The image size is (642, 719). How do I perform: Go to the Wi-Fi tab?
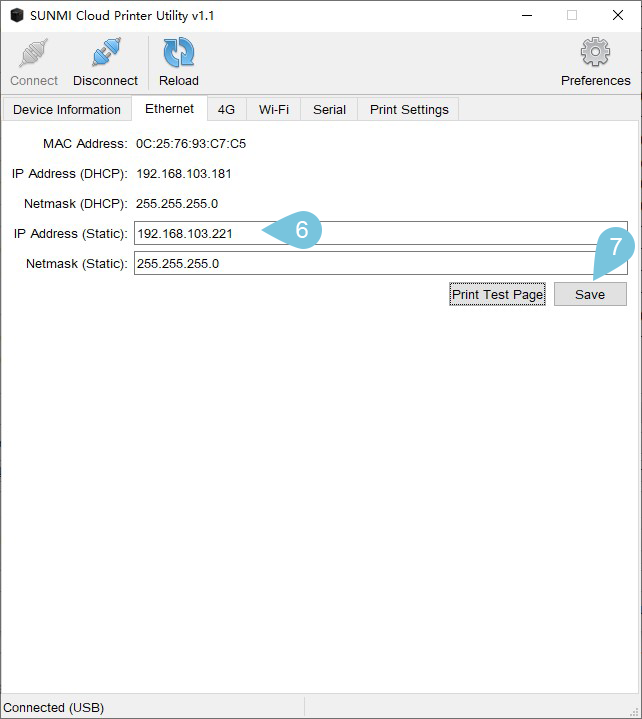pyautogui.click(x=274, y=110)
